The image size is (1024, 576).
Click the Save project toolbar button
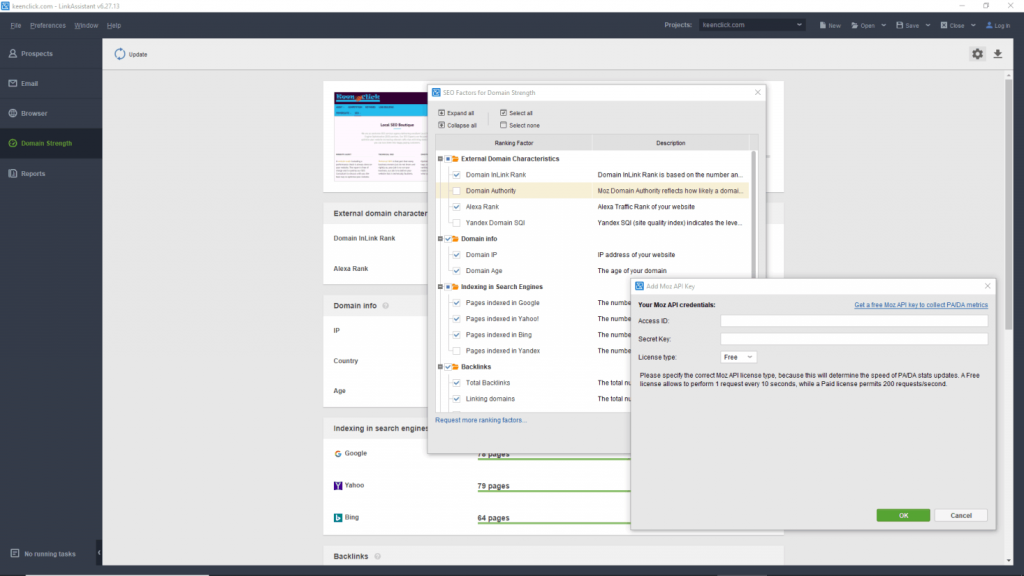point(908,25)
